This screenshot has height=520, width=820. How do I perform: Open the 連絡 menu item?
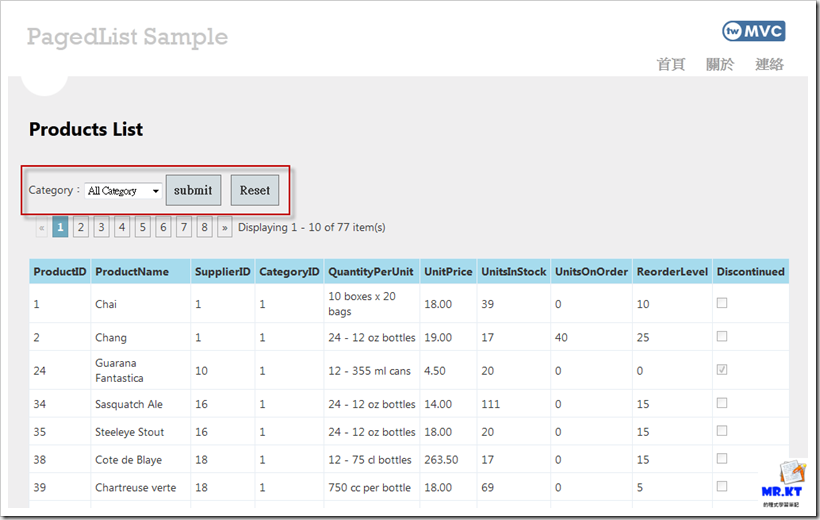769,64
